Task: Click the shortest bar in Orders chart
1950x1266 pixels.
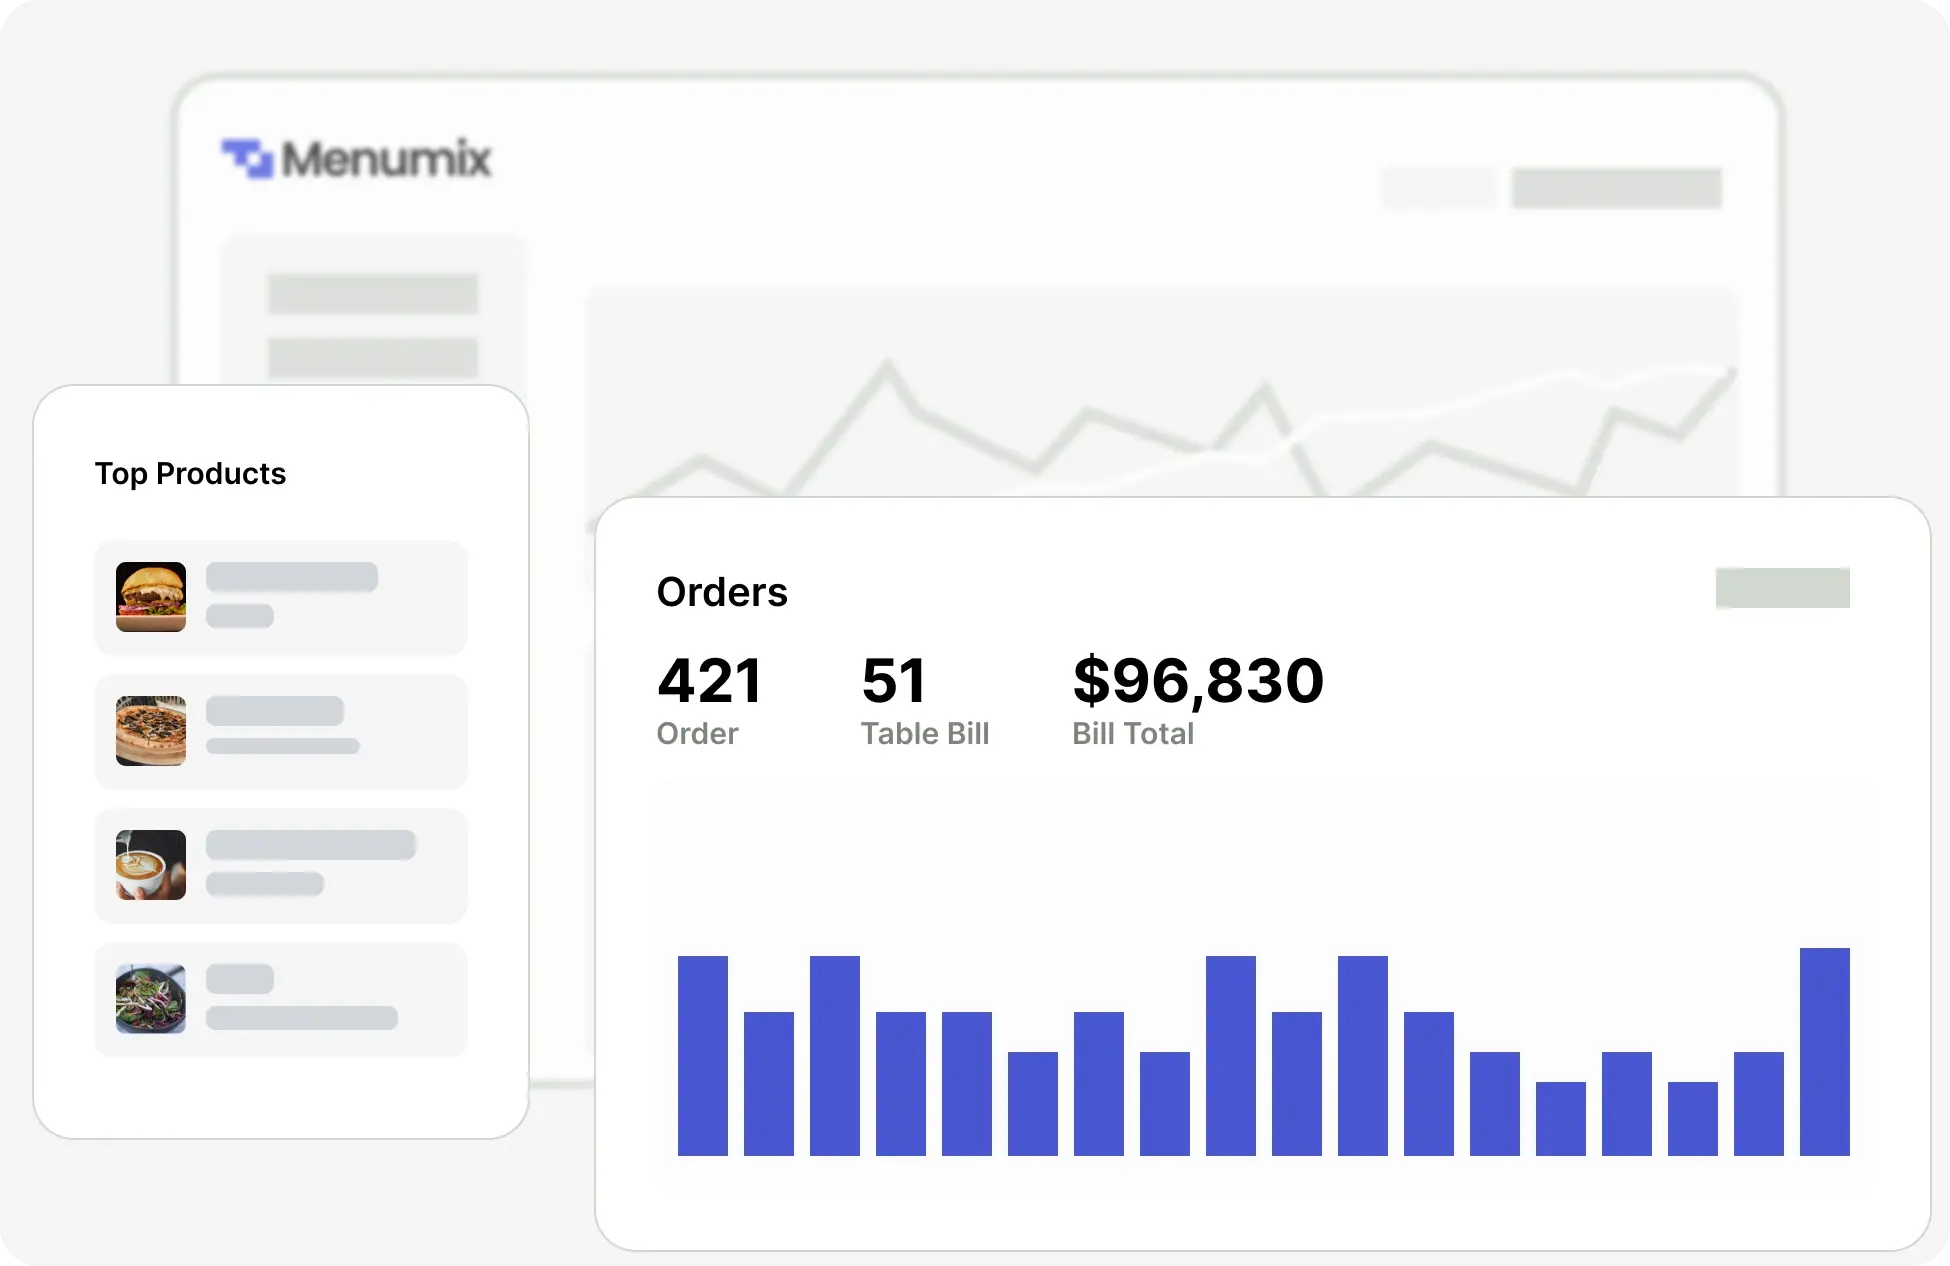Action: click(1560, 1118)
